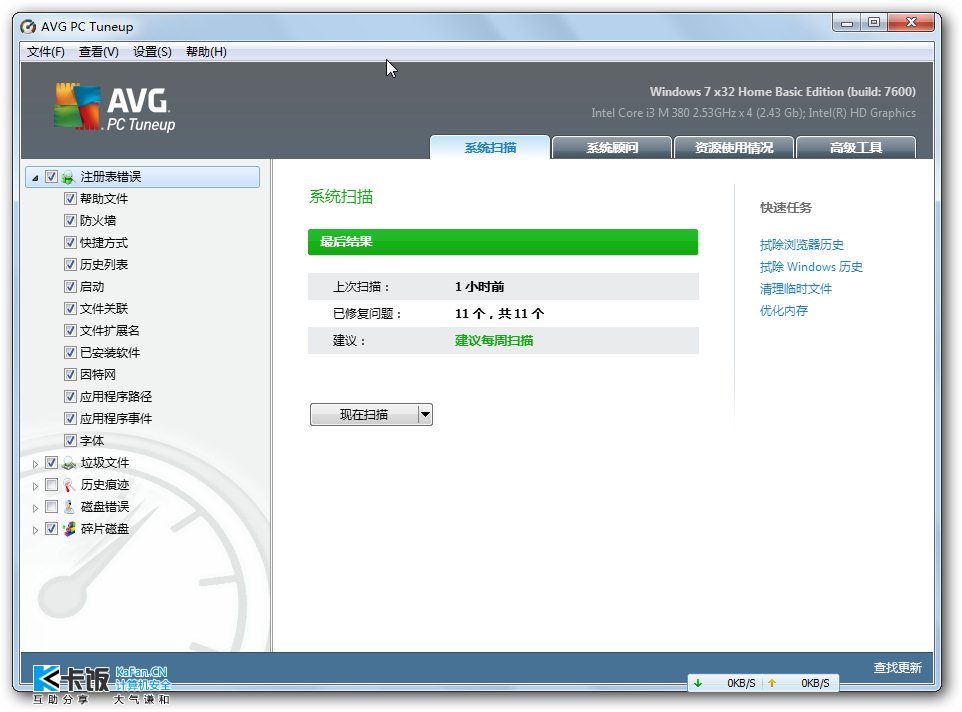
Task: Toggle the 历史列表 checkbox
Action: (x=70, y=264)
